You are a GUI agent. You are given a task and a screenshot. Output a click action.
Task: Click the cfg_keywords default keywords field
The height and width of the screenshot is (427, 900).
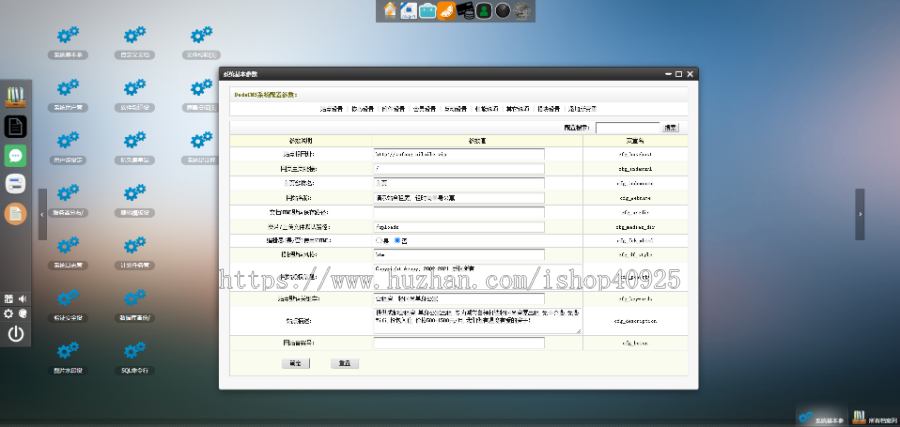(459, 298)
